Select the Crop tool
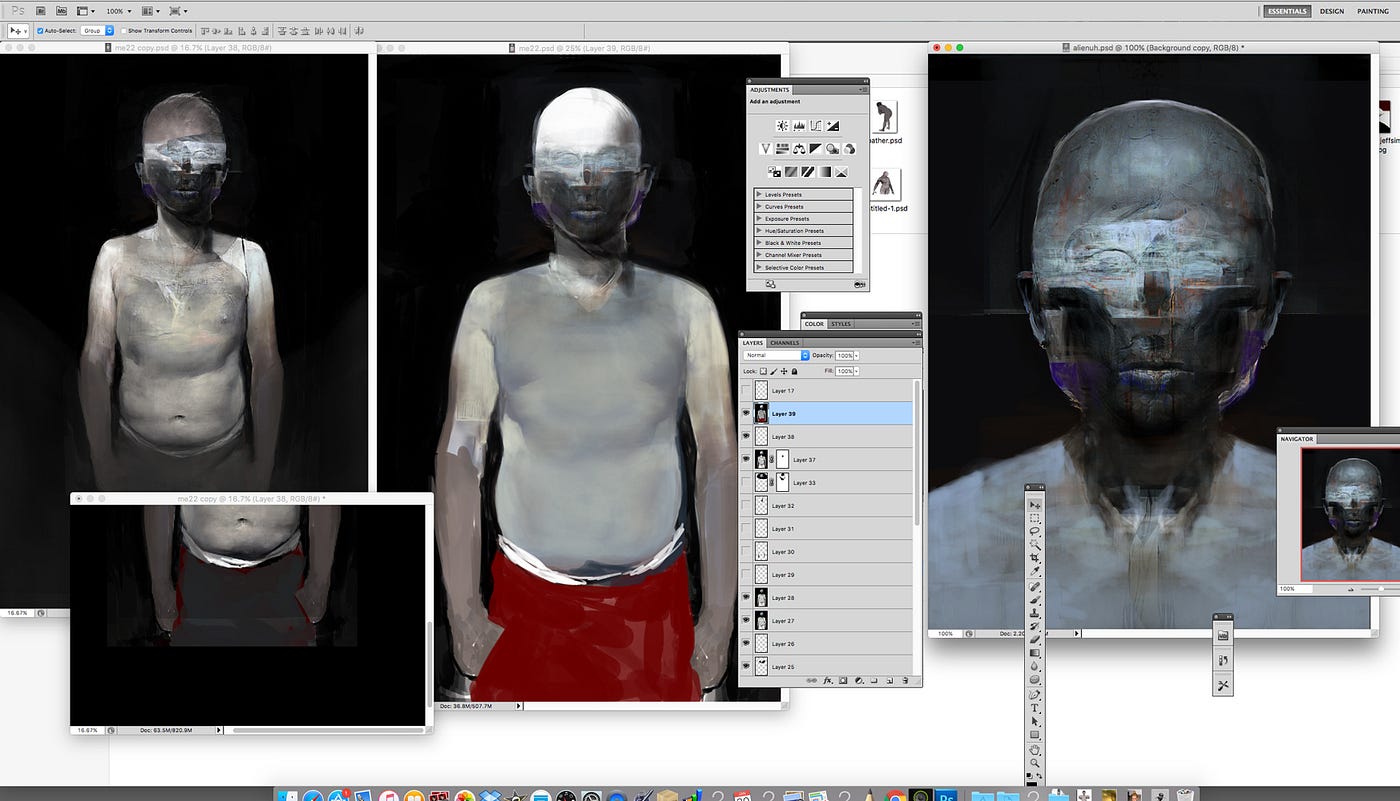The image size is (1400, 801). coord(1035,558)
